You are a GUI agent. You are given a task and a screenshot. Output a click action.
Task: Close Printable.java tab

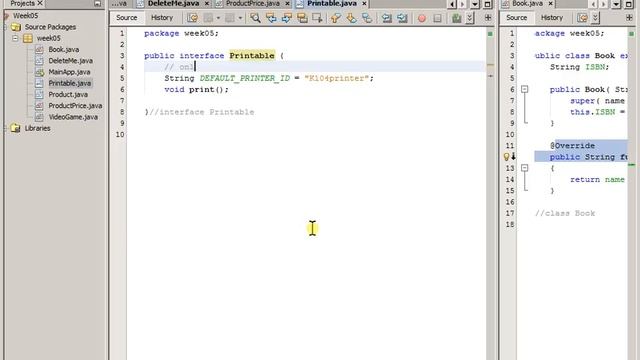364,4
